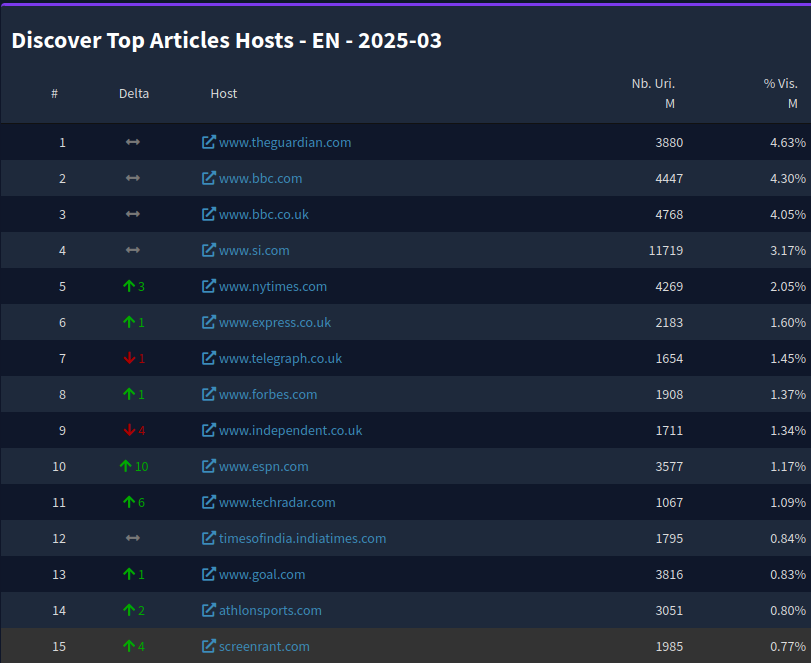Select the 3816 Nb. Uri. value
The height and width of the screenshot is (663, 811).
[x=669, y=575]
